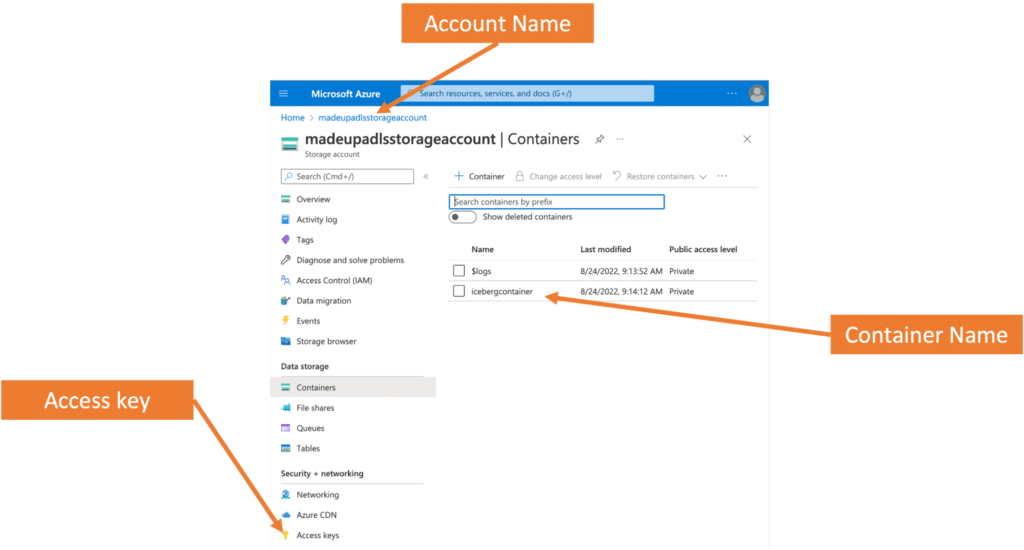Click the Access keys key icon
The image size is (1024, 550).
click(285, 535)
